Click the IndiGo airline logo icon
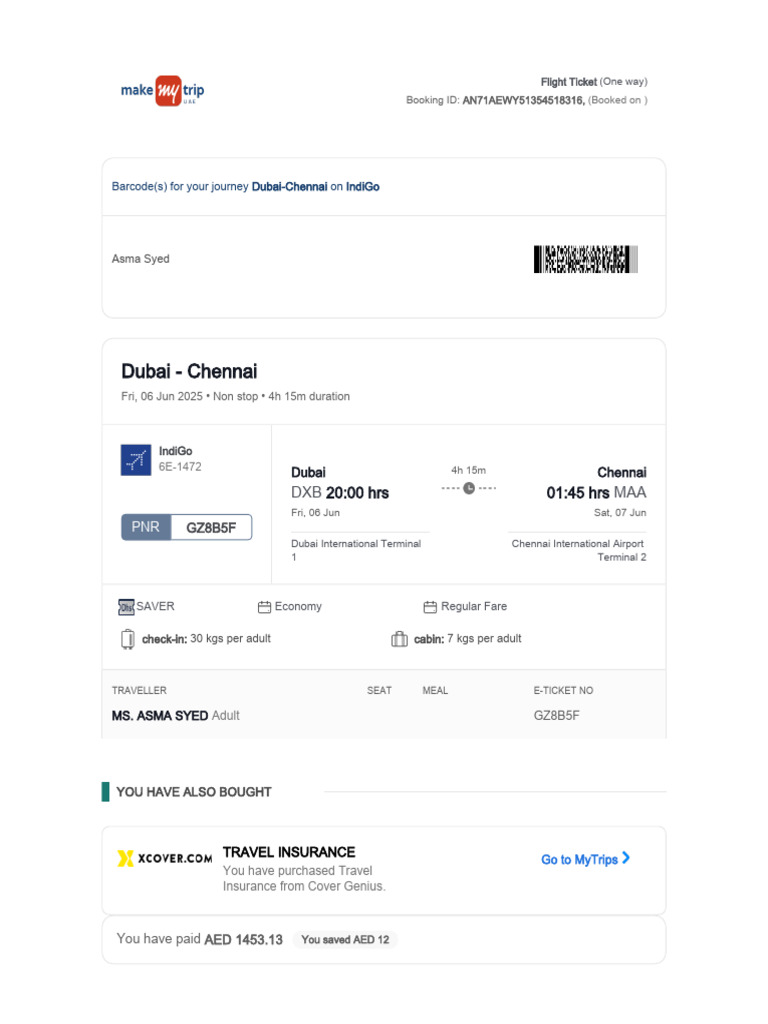768x1024 pixels. click(135, 460)
